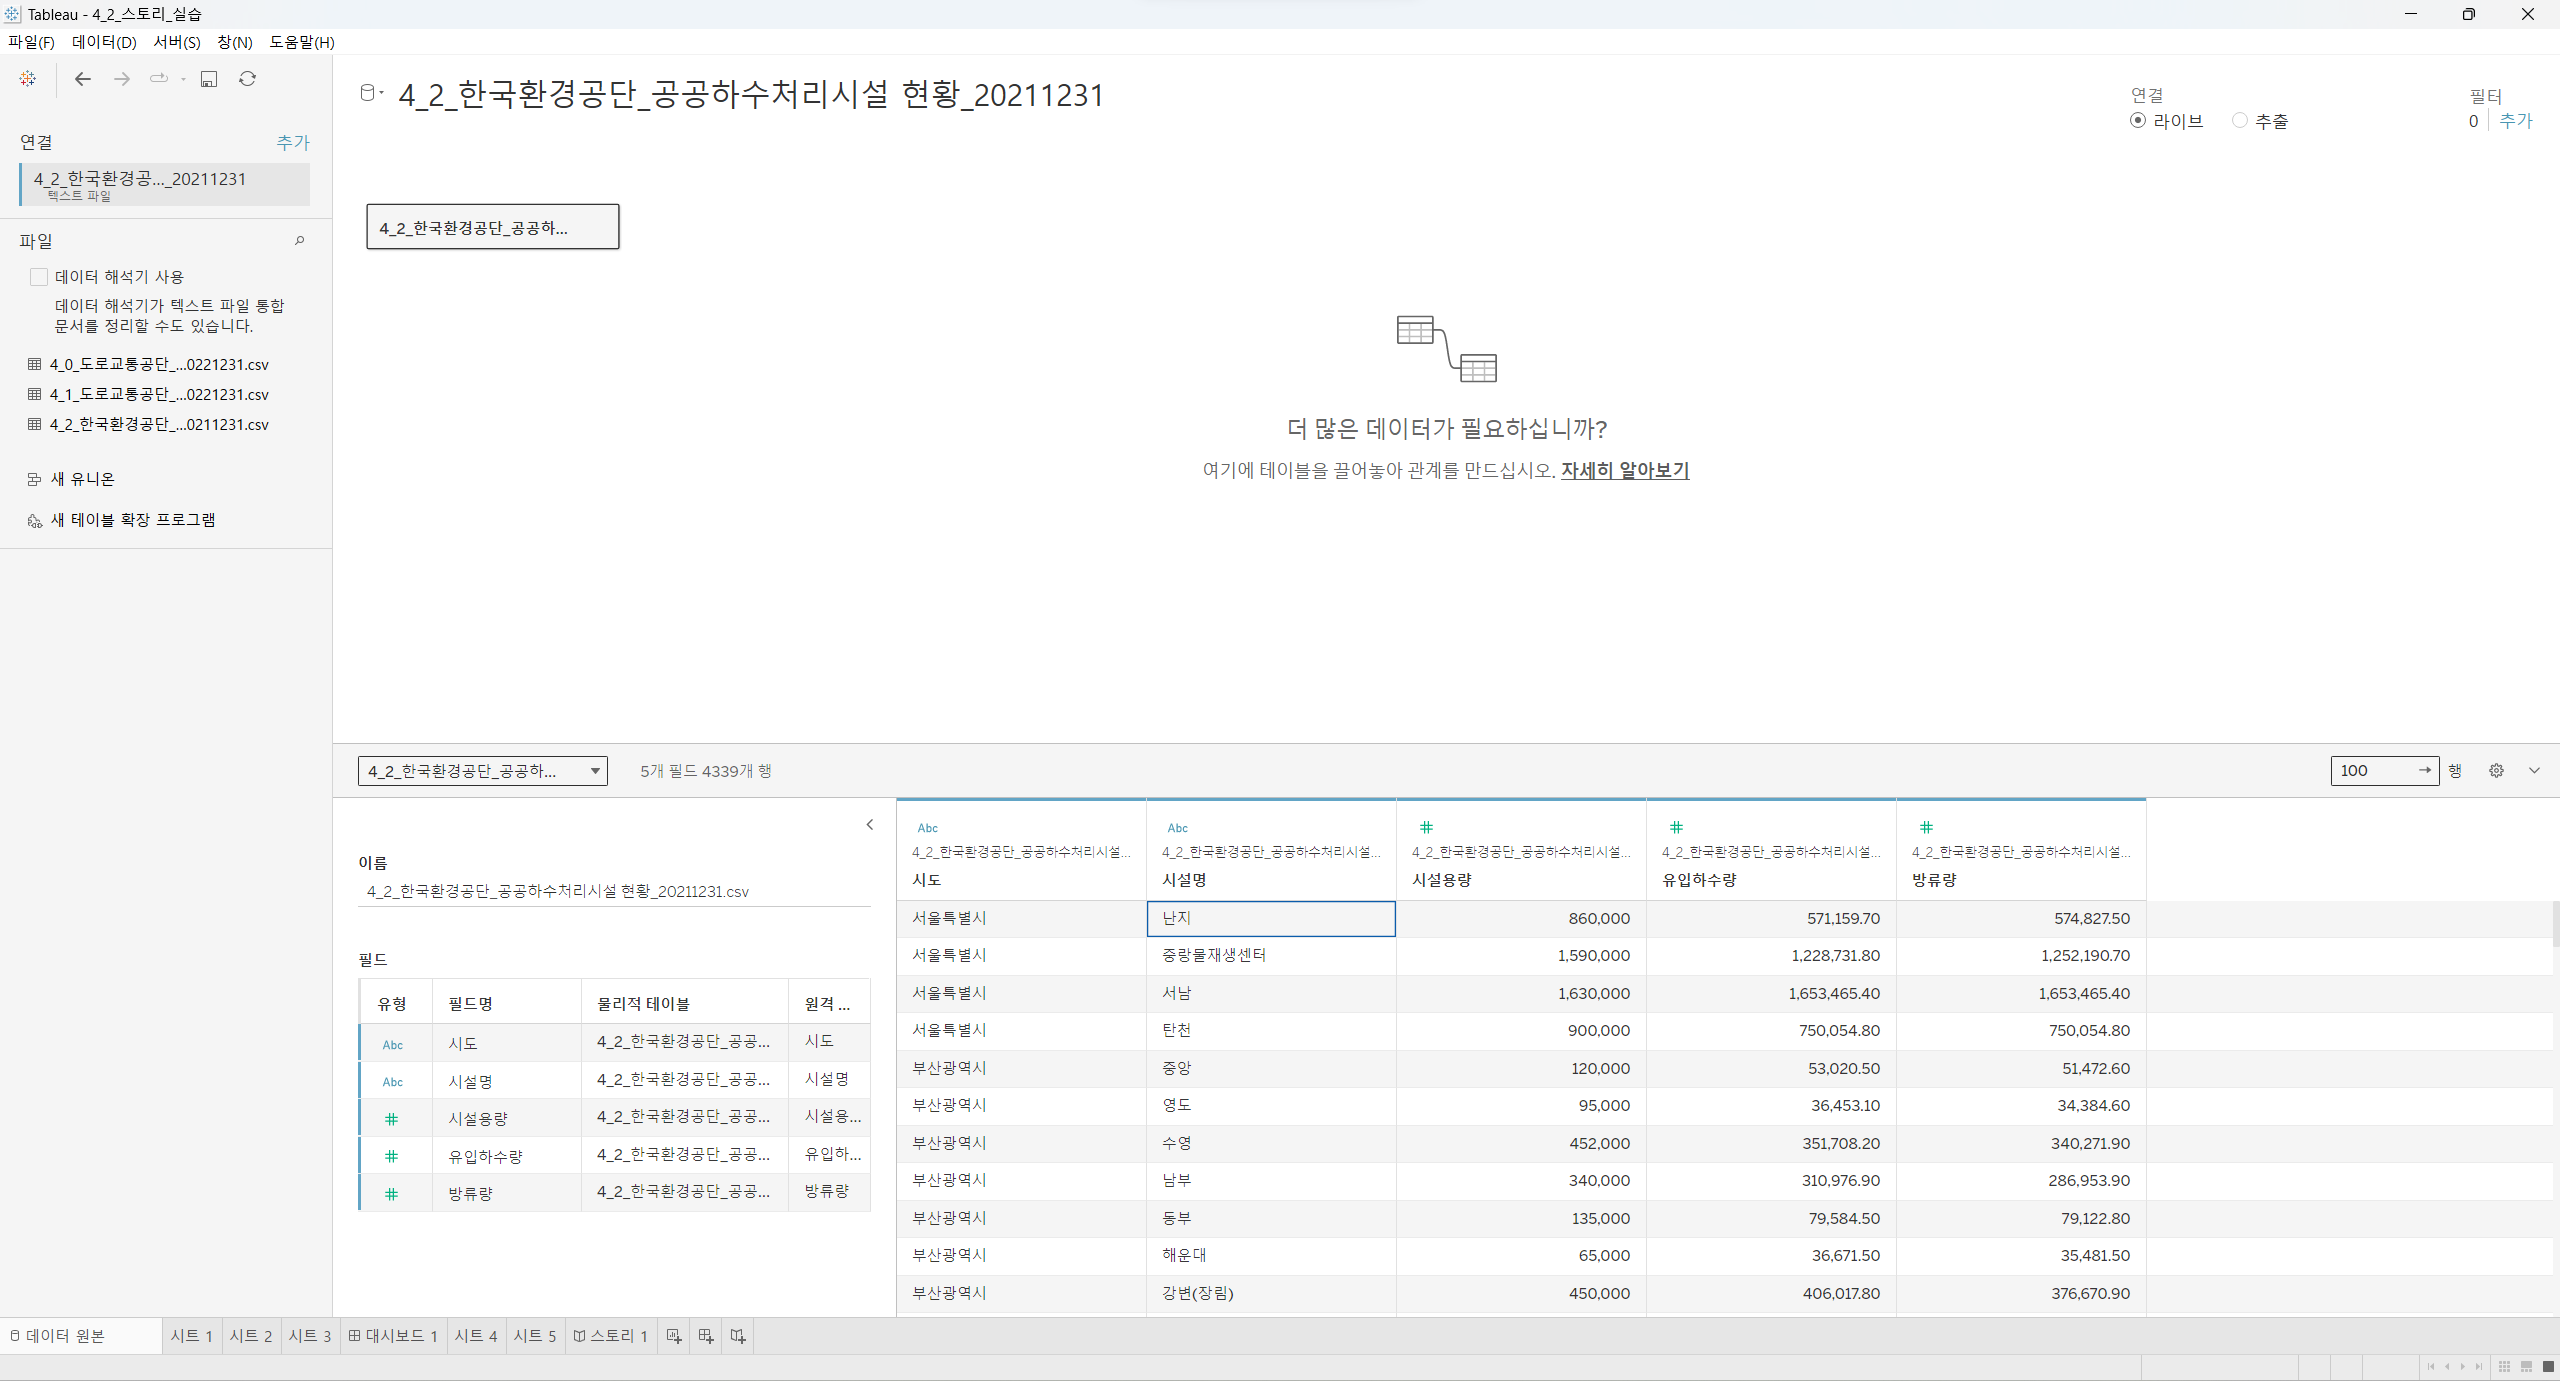2560x1381 pixels.
Task: Click 추가 under 필터 to add a filter
Action: click(x=2516, y=121)
